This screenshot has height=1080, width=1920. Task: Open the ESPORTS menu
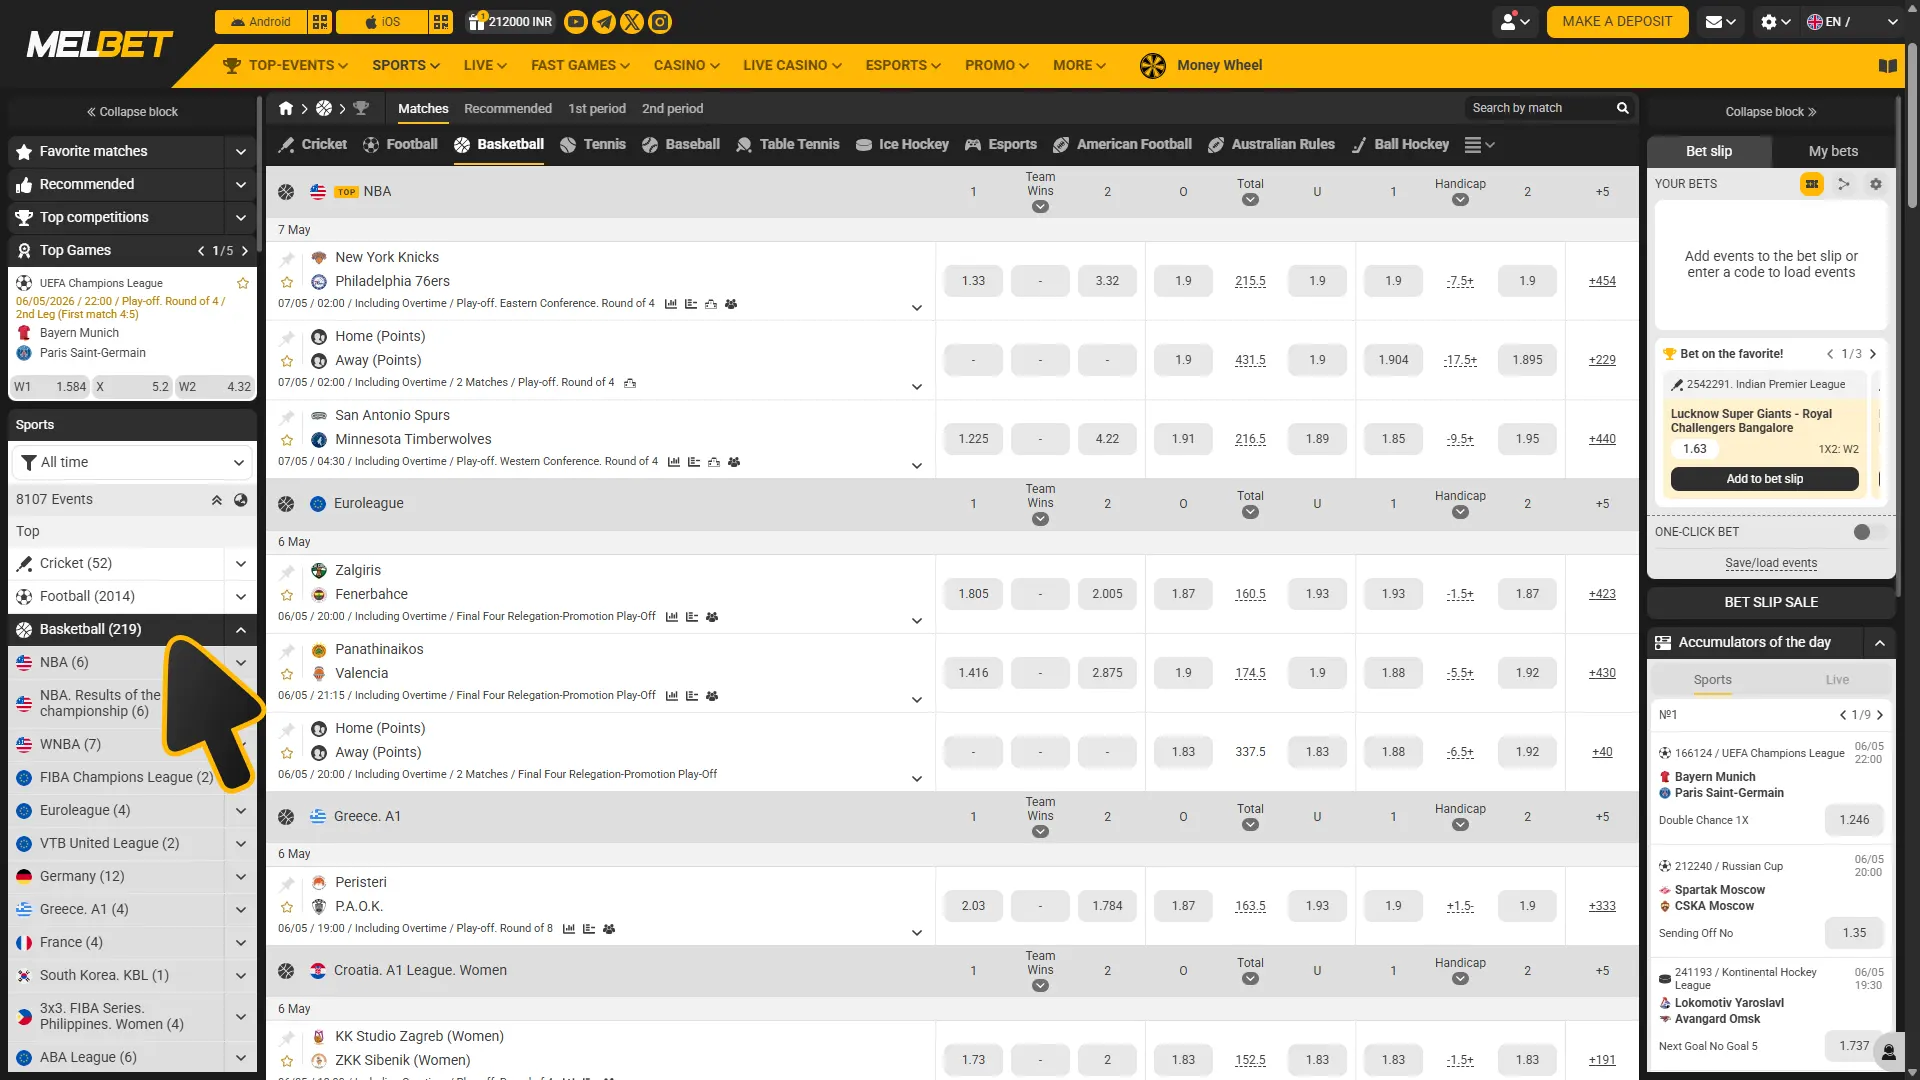(x=903, y=66)
